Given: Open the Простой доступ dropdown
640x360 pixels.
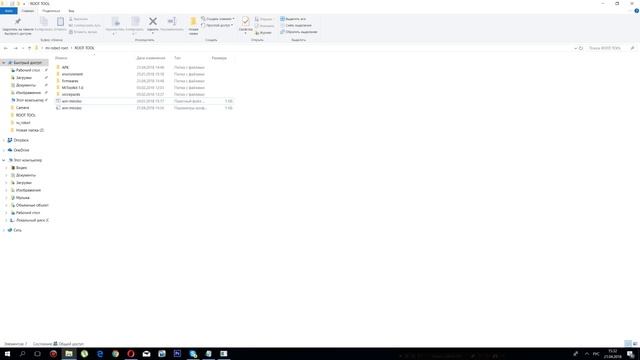Looking at the screenshot, I should point(217,25).
